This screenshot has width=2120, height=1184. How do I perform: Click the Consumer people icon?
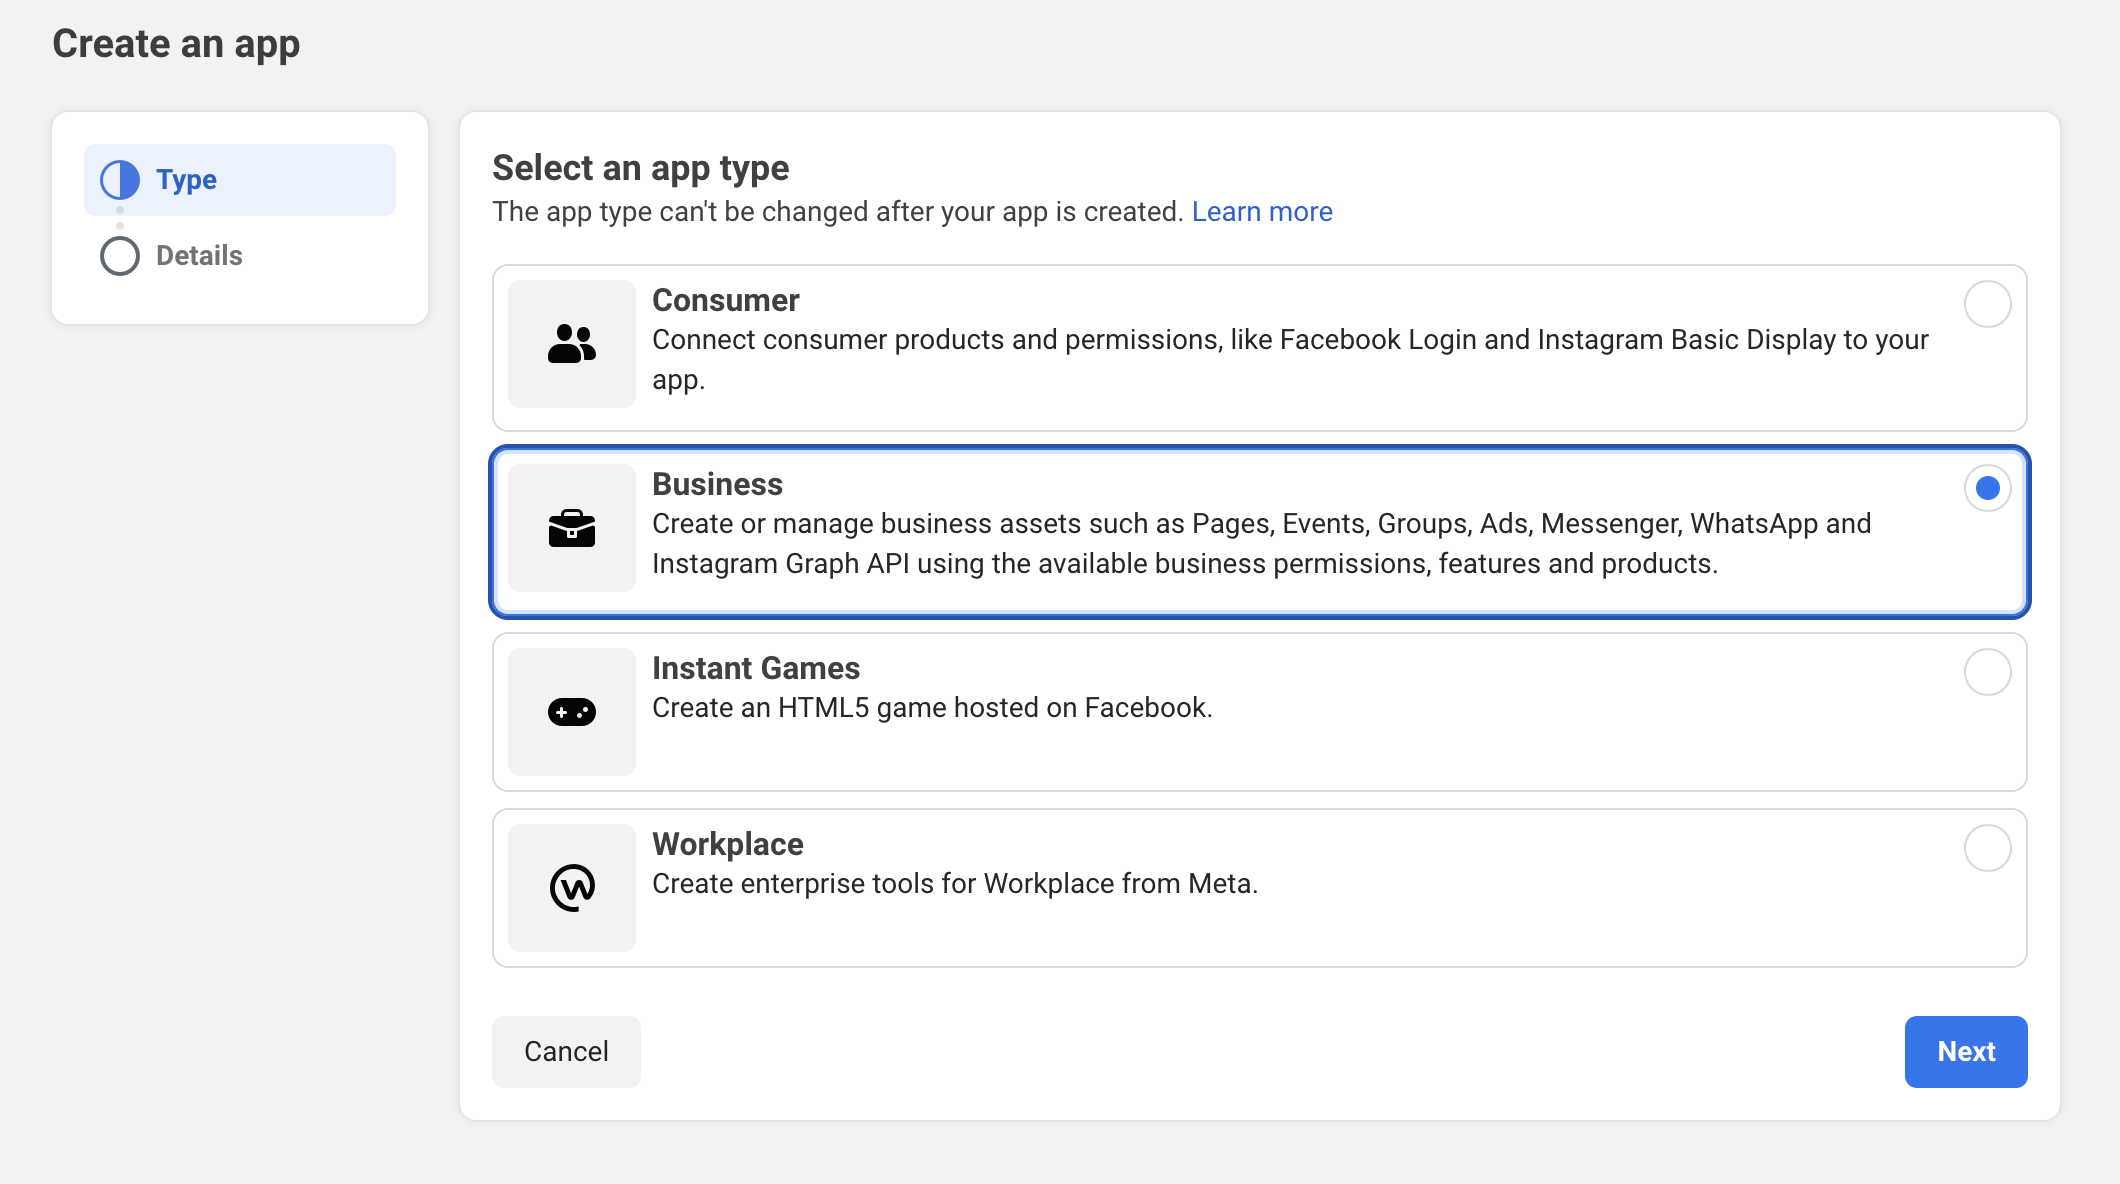tap(572, 344)
